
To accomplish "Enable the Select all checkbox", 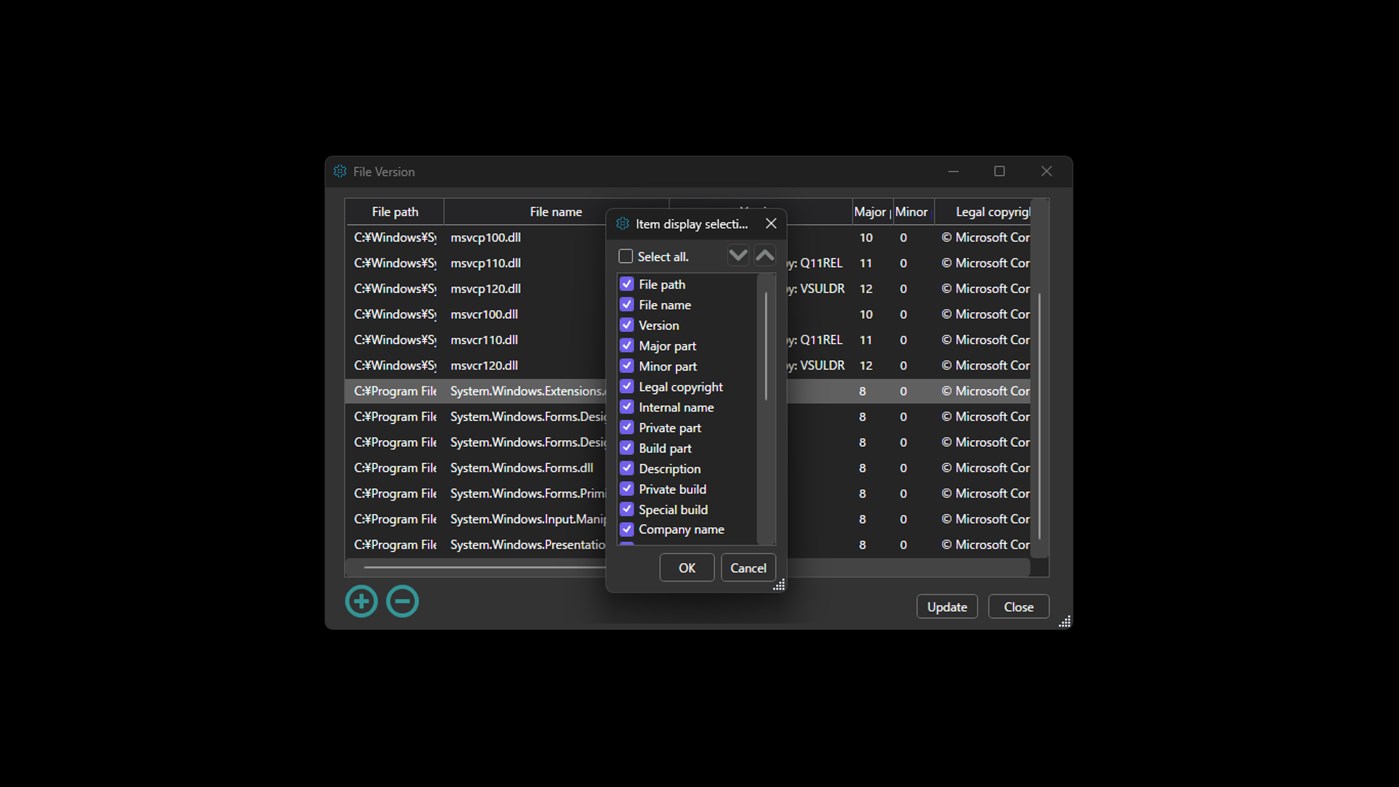I will [x=625, y=256].
